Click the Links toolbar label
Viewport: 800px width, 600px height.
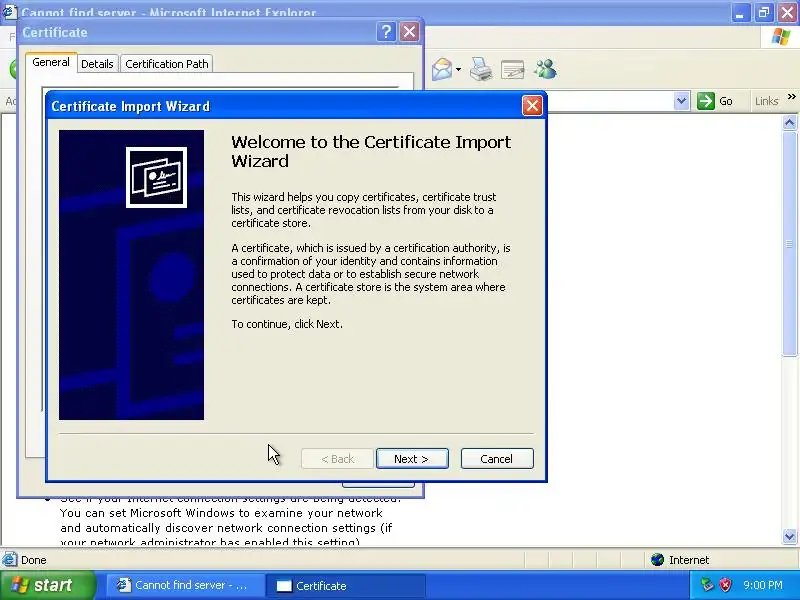click(766, 101)
